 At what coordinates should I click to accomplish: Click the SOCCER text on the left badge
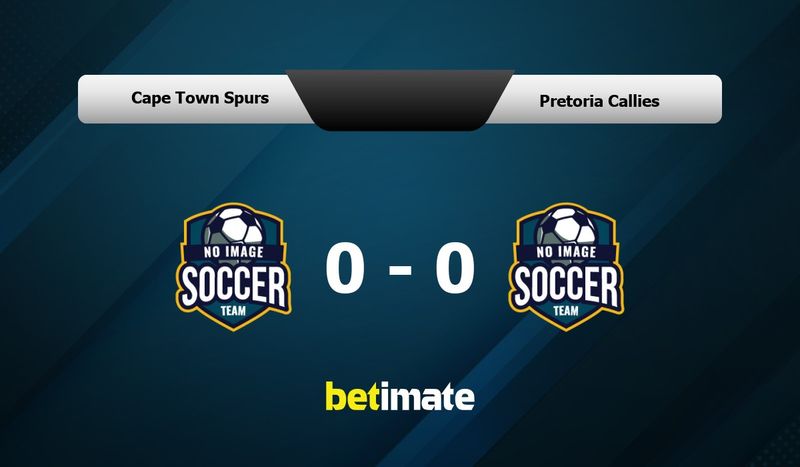tap(234, 286)
